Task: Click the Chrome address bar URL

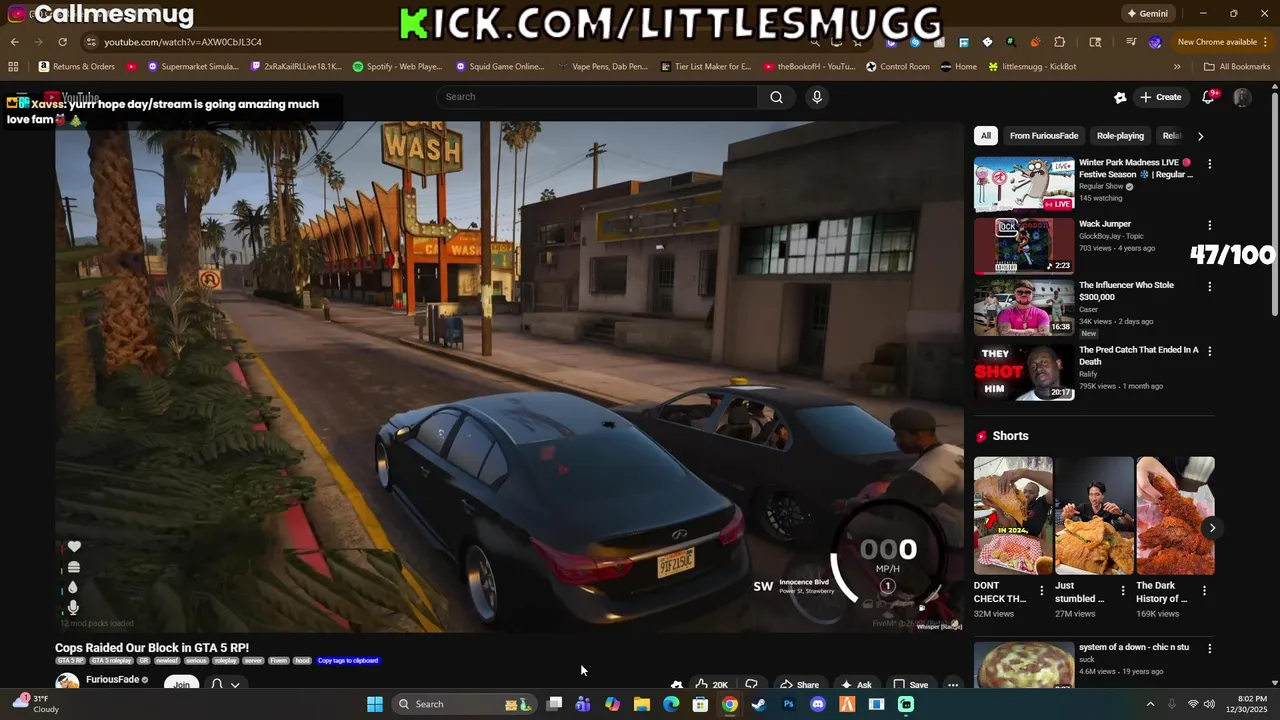Action: click(183, 42)
